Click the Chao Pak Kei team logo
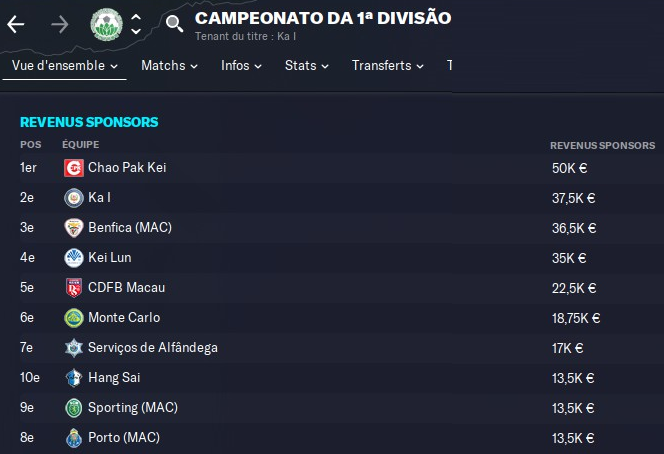Image resolution: width=664 pixels, height=454 pixels. (x=73, y=168)
